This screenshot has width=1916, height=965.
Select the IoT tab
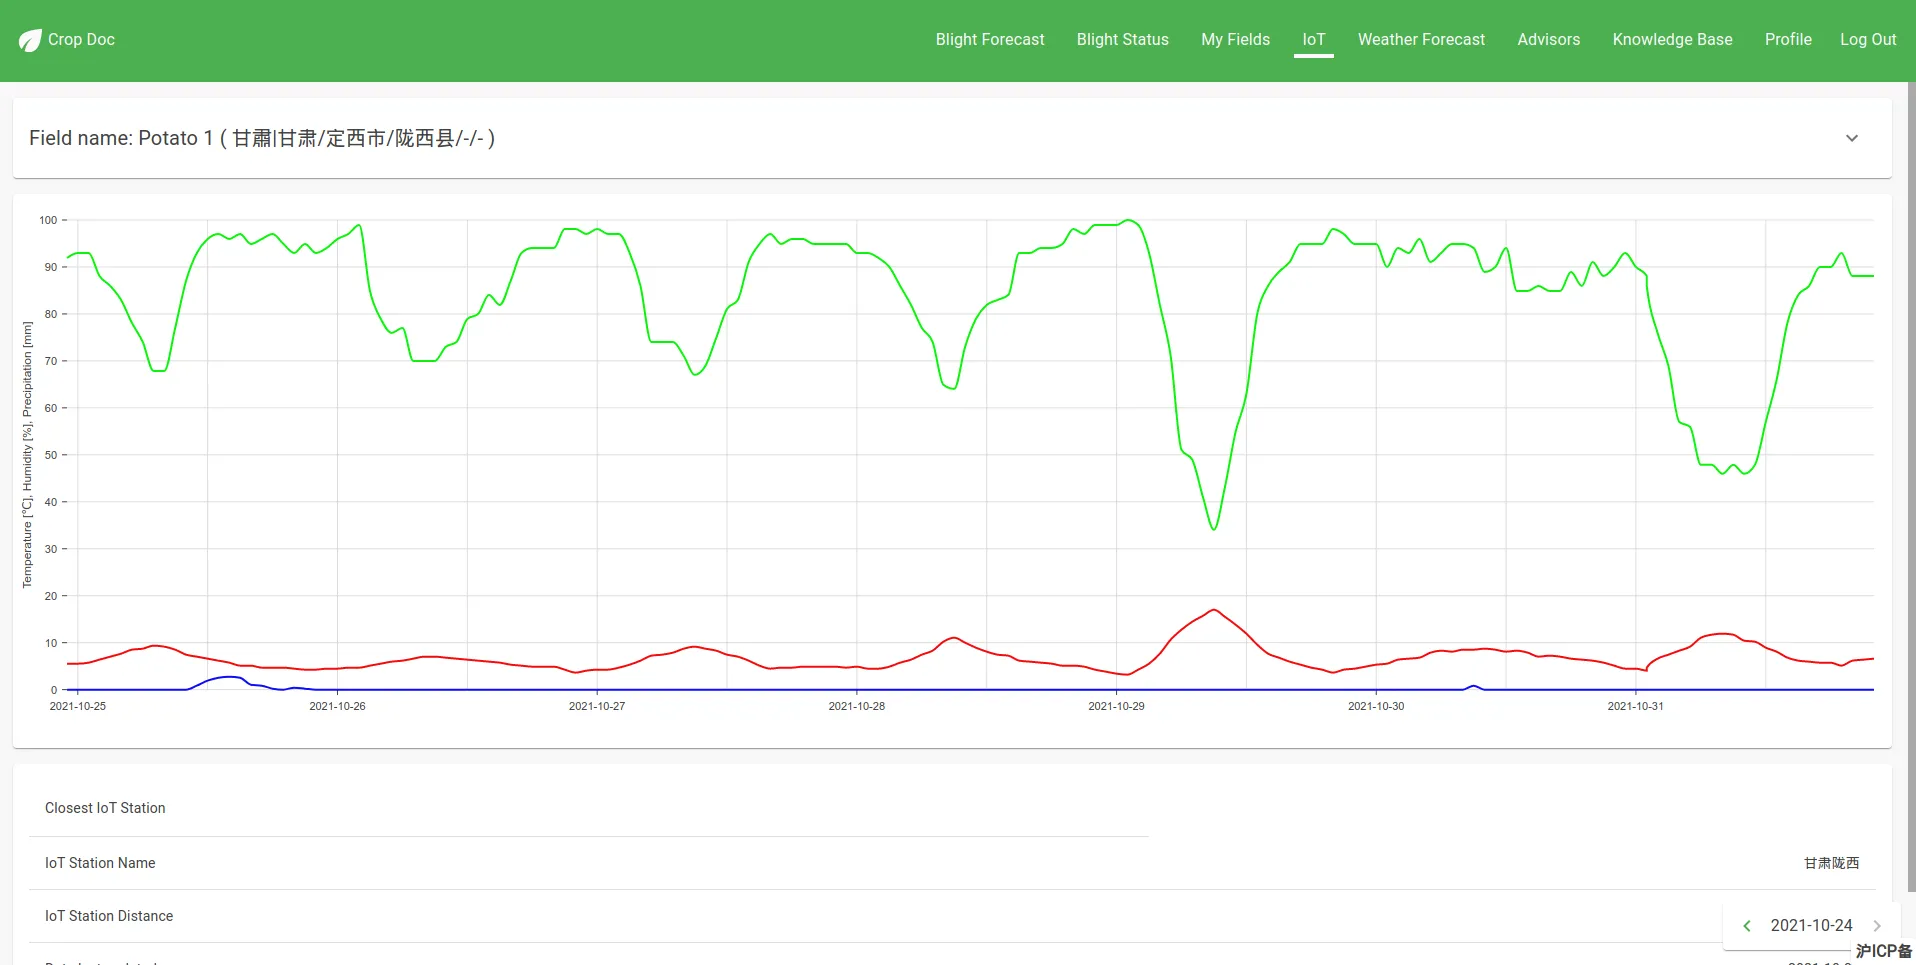1314,40
